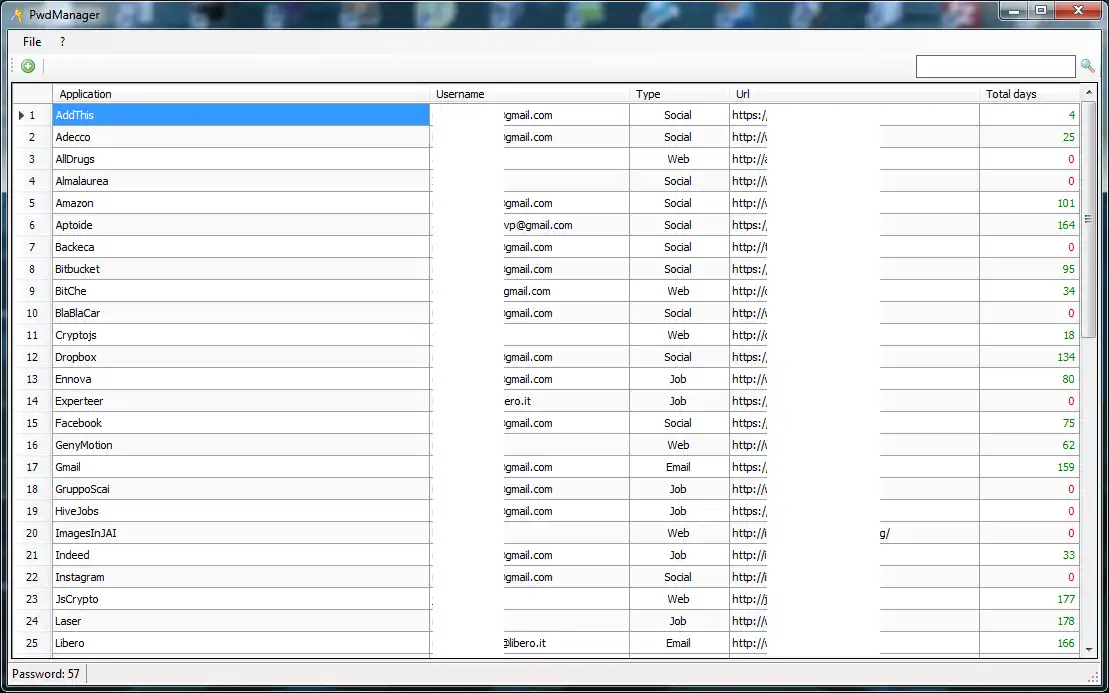1109x693 pixels.
Task: Click the Password: 57 status bar label
Action: click(x=46, y=674)
